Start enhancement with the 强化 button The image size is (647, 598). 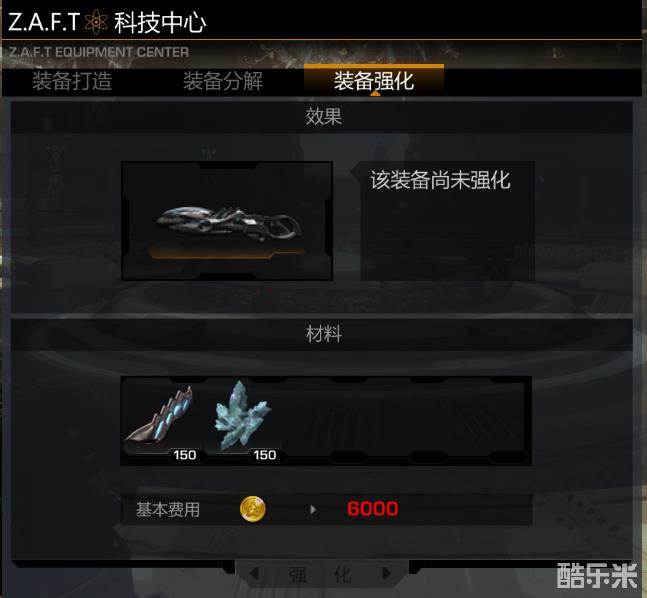coord(322,573)
